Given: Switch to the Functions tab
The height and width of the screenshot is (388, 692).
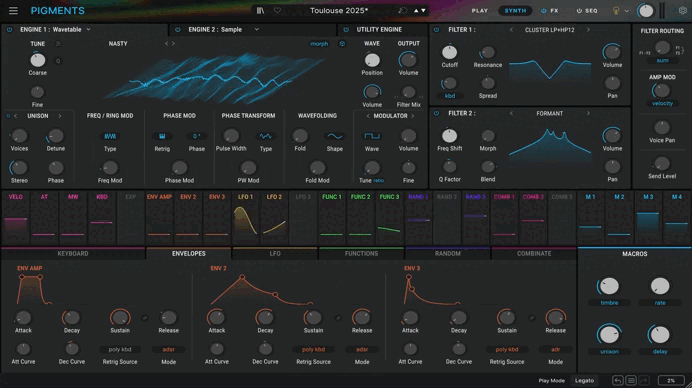Looking at the screenshot, I should click(x=361, y=254).
